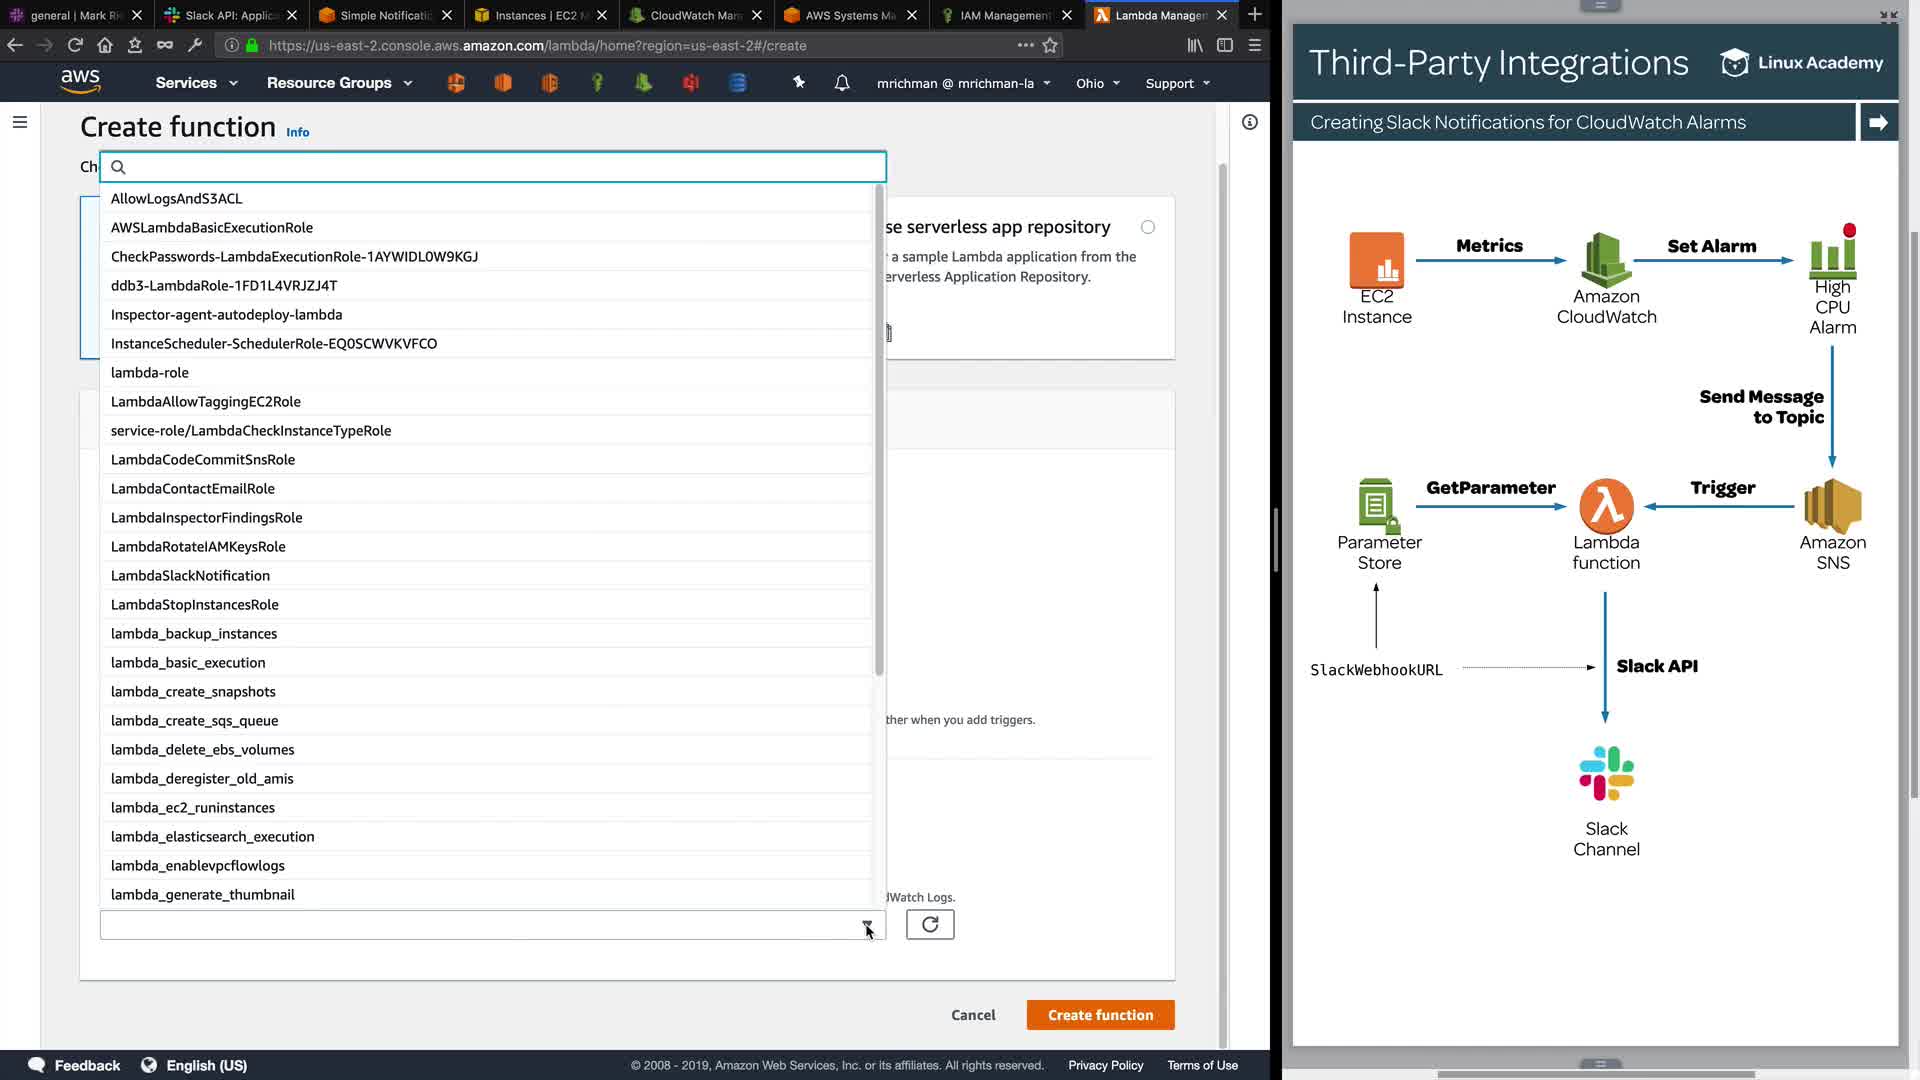
Task: Bookmark page with the star icon
Action: pos(1050,45)
